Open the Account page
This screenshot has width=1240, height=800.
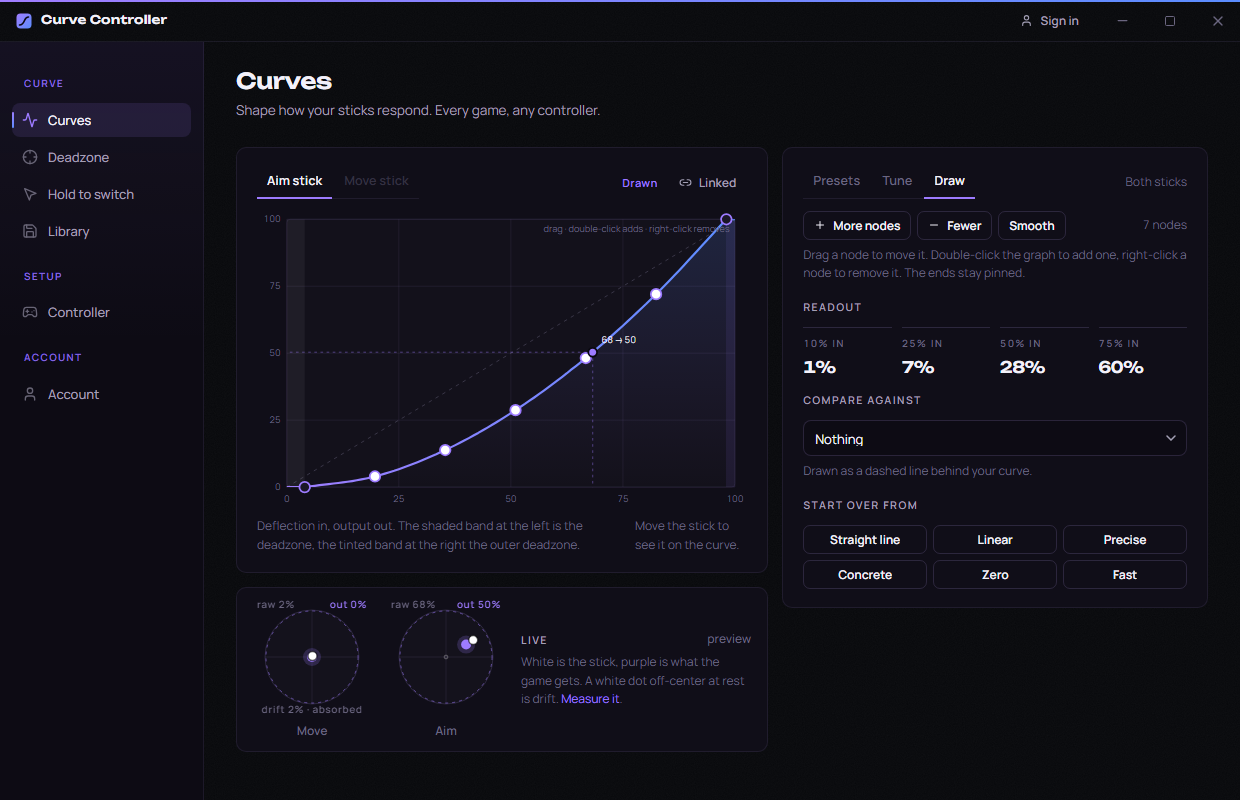click(x=101, y=394)
